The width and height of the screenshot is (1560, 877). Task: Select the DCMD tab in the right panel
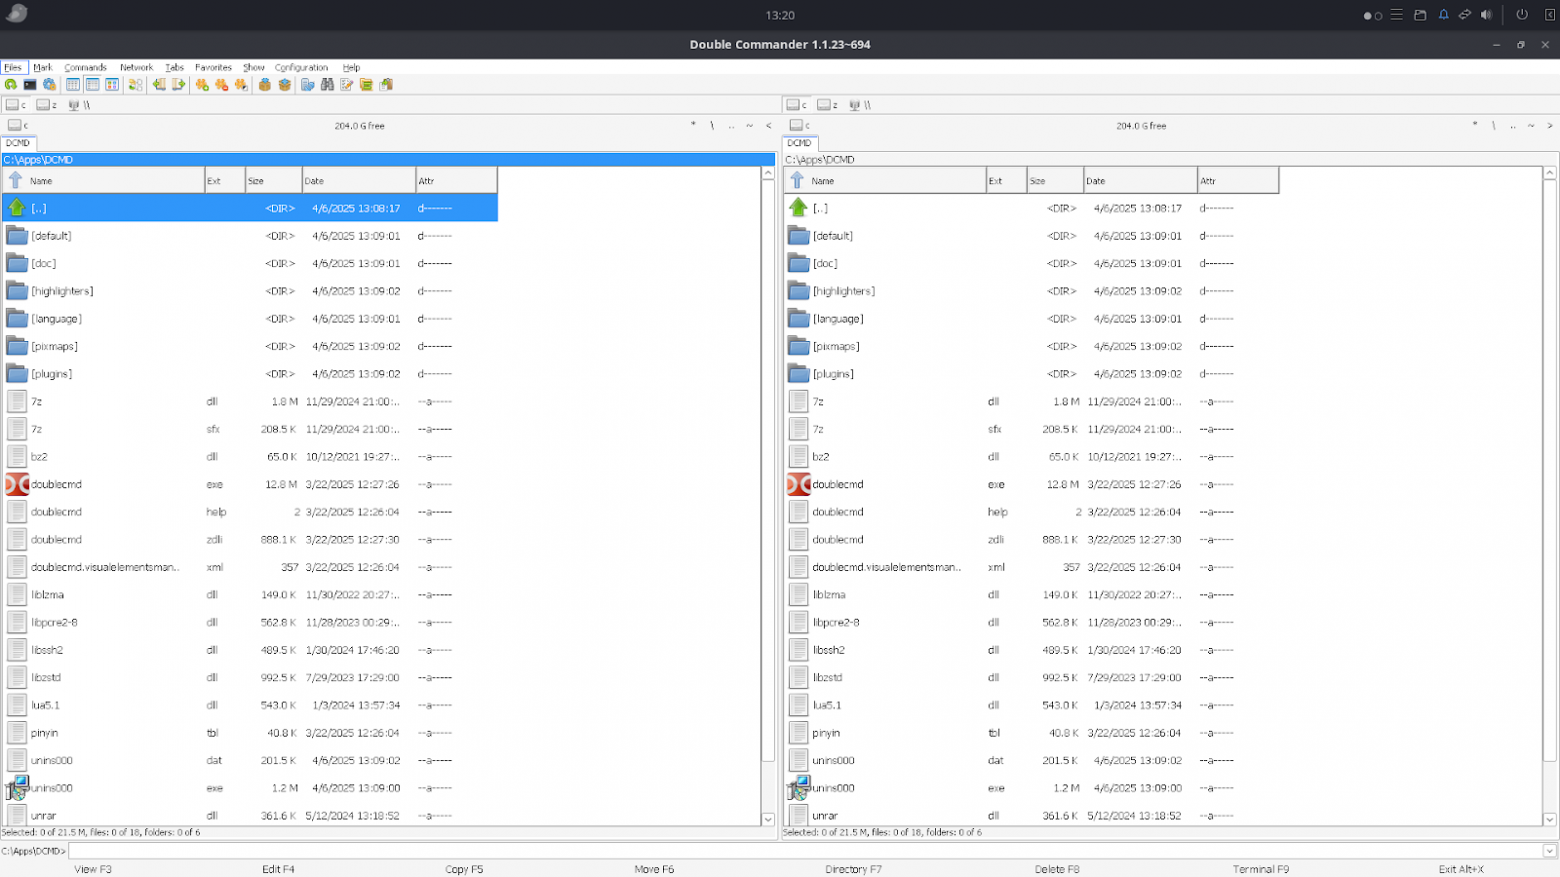[x=799, y=143]
